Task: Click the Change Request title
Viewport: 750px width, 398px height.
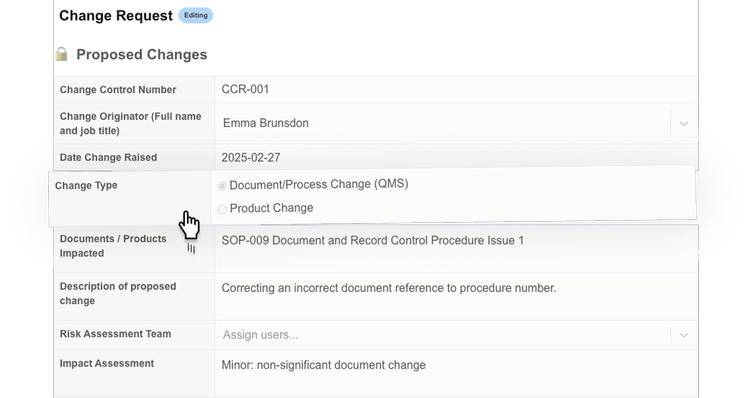Action: coord(116,16)
